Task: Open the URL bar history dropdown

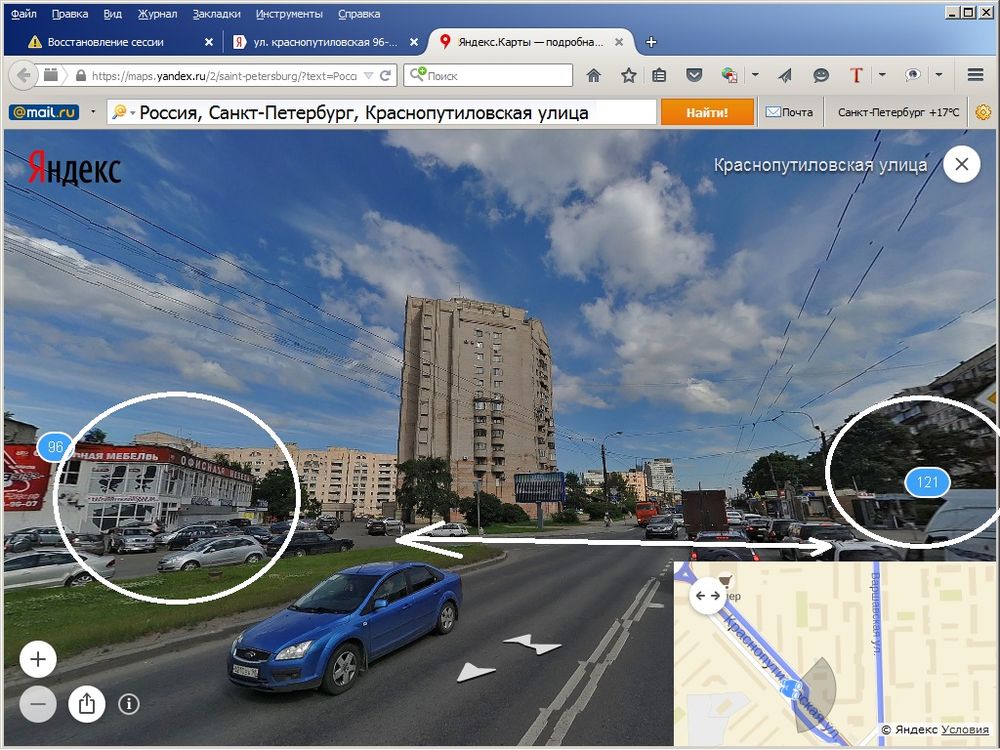Action: [368, 76]
